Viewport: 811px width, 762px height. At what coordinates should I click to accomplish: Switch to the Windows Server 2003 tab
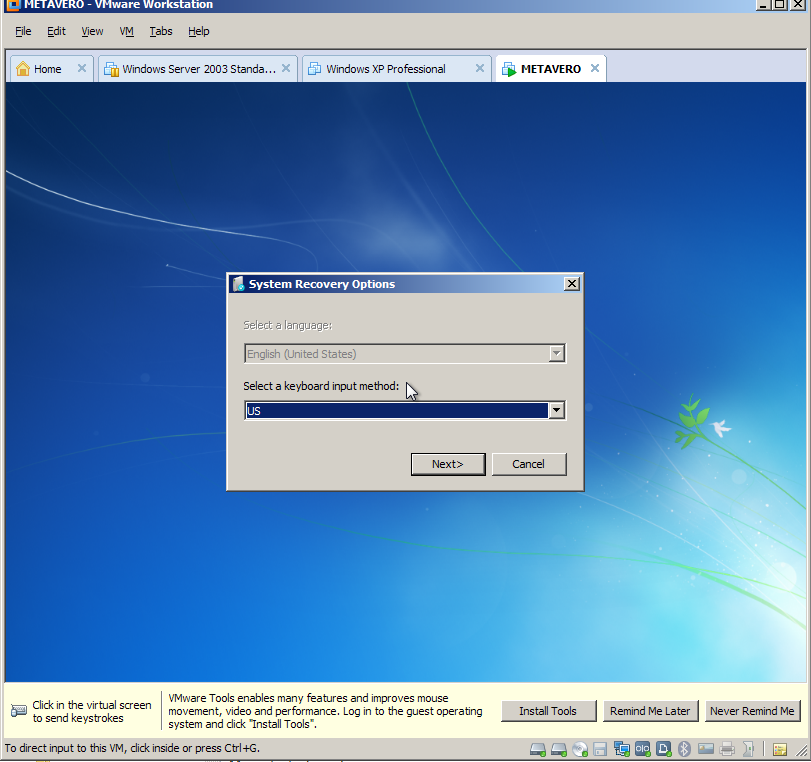point(199,69)
